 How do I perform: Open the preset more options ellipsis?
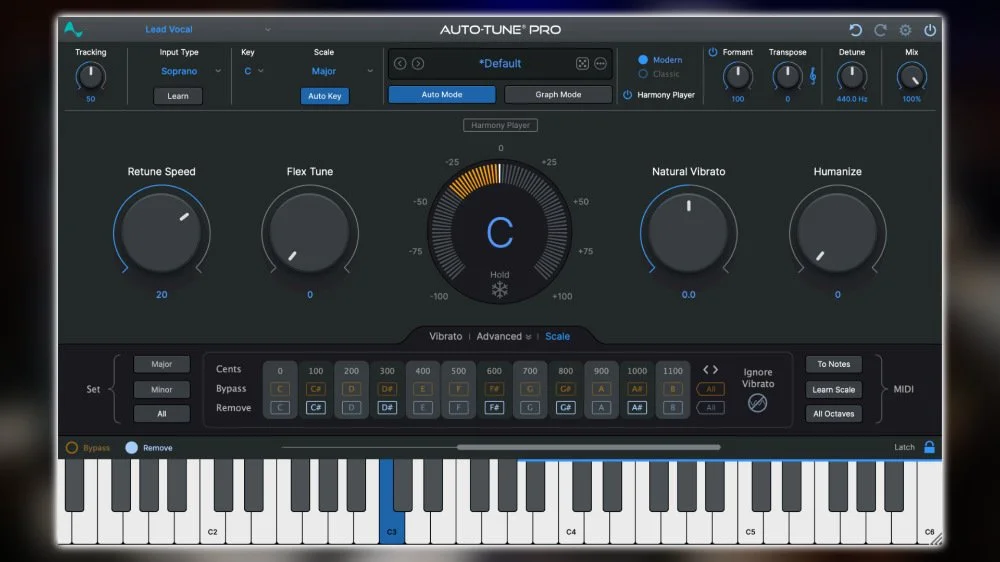[x=600, y=63]
